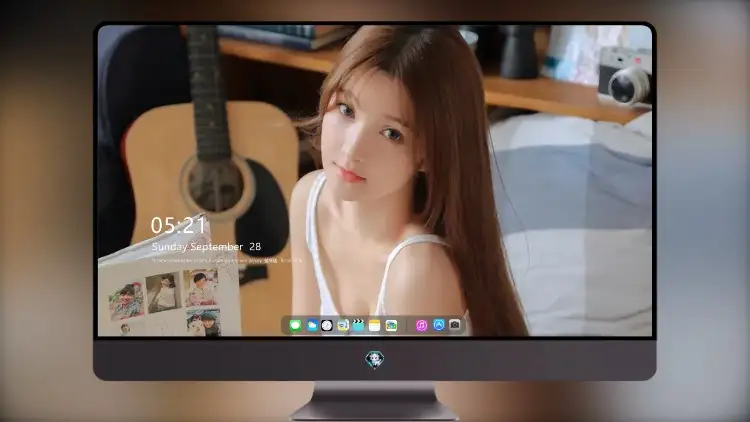The height and width of the screenshot is (422, 750).
Task: Open the green Messages app in dock
Action: pyautogui.click(x=295, y=326)
